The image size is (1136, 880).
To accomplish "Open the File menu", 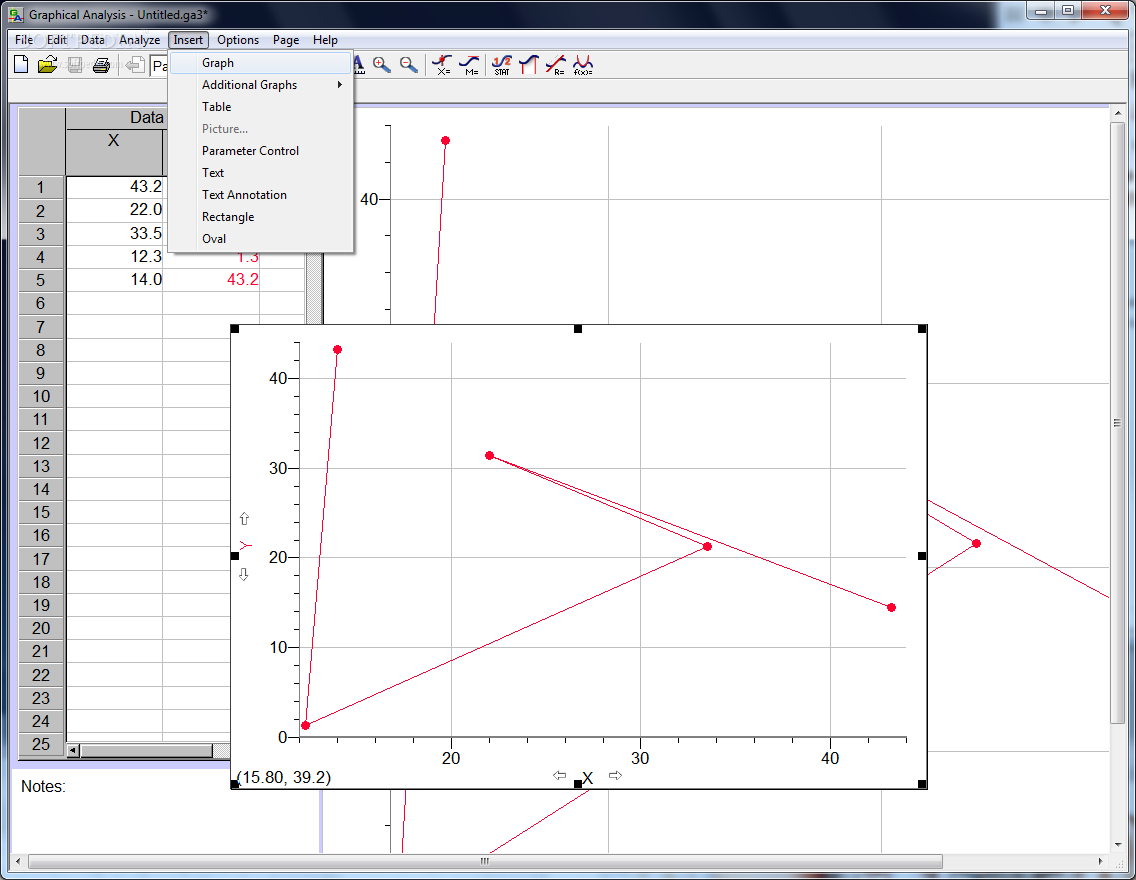I will pos(24,40).
